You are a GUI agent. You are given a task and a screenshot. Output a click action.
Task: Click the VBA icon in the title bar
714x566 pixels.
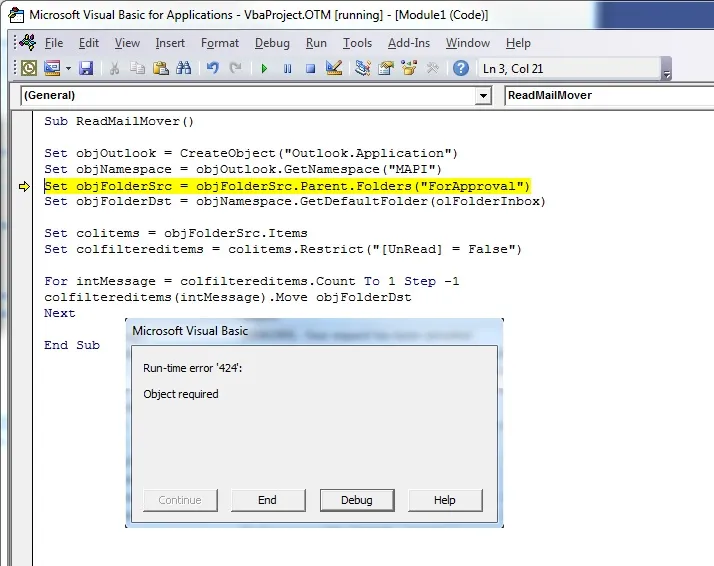point(16,15)
